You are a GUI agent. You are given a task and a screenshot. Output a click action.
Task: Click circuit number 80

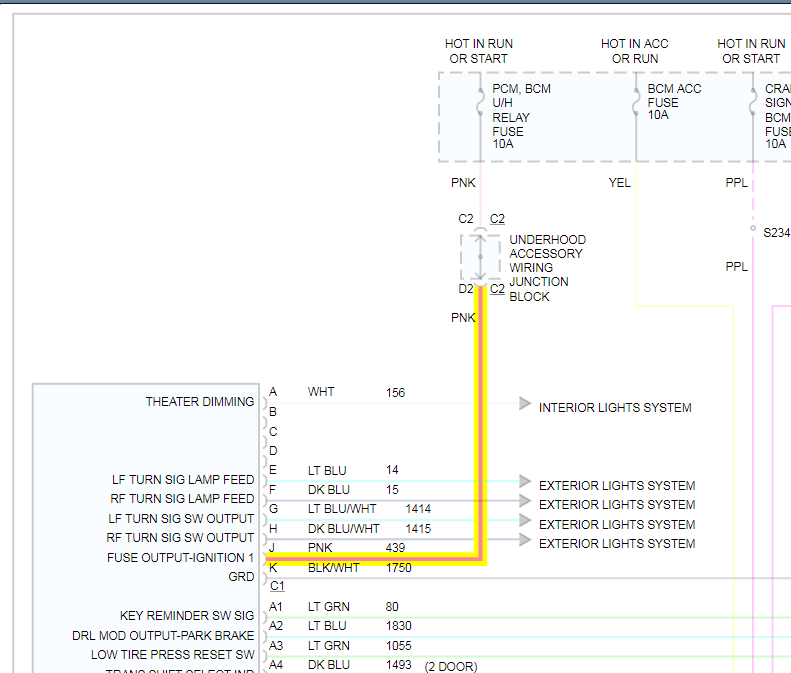tap(392, 606)
